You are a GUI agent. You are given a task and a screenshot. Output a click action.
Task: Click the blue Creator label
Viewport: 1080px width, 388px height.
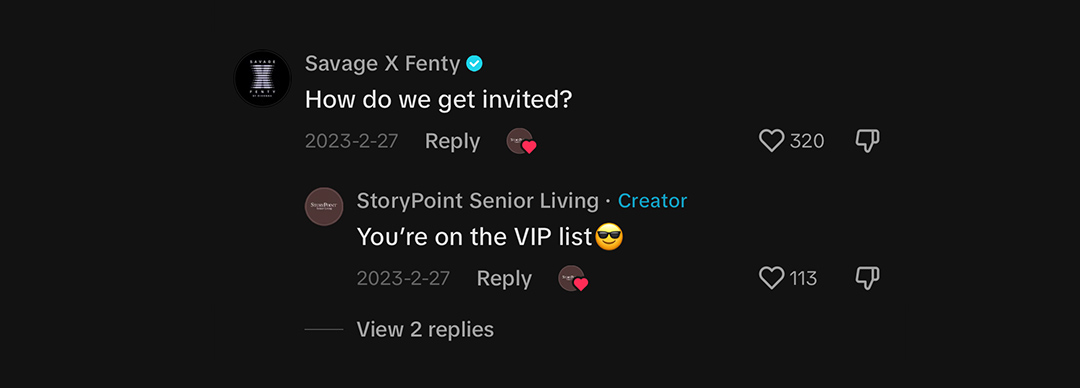tap(652, 201)
